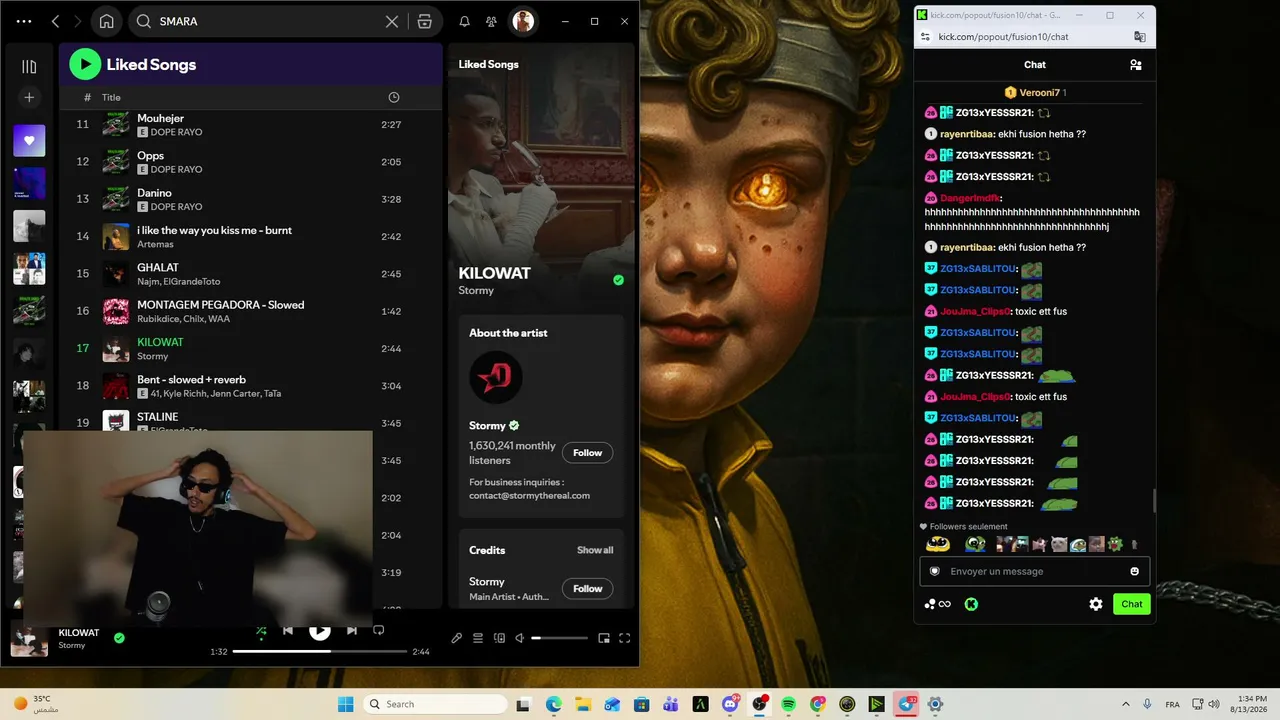The height and width of the screenshot is (720, 1280).
Task: Skip to the previous track
Action: pyautogui.click(x=288, y=631)
